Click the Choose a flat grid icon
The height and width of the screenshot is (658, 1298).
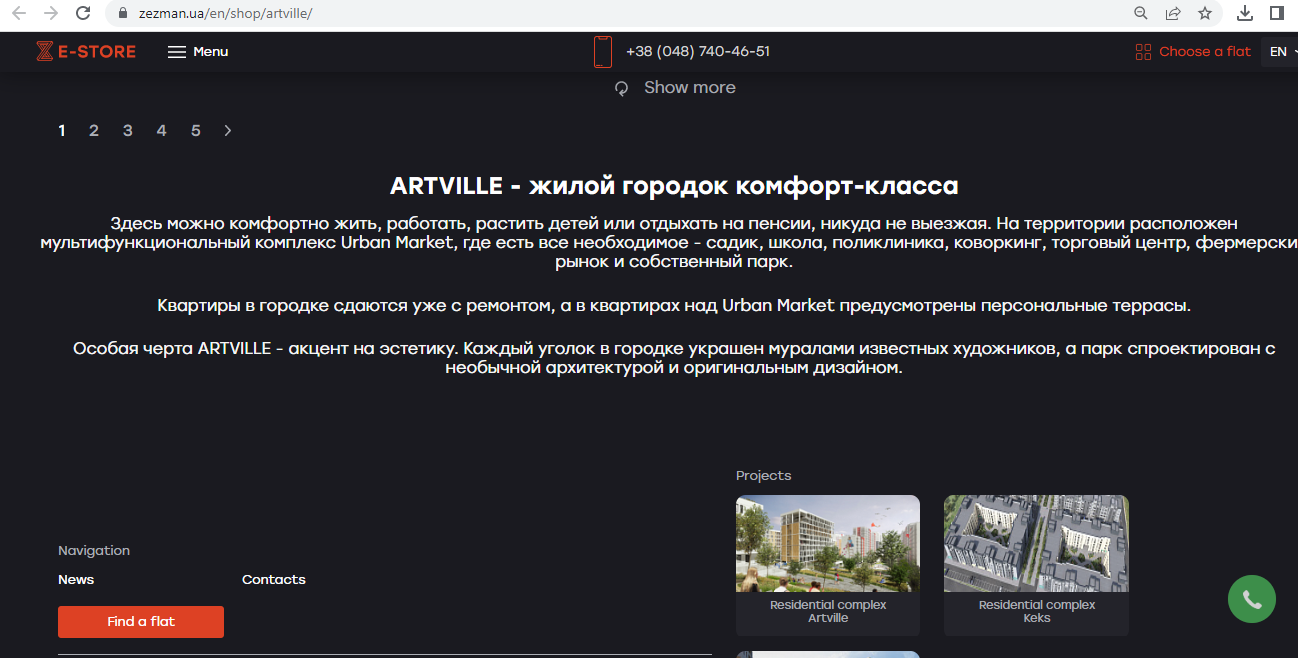tap(1144, 52)
